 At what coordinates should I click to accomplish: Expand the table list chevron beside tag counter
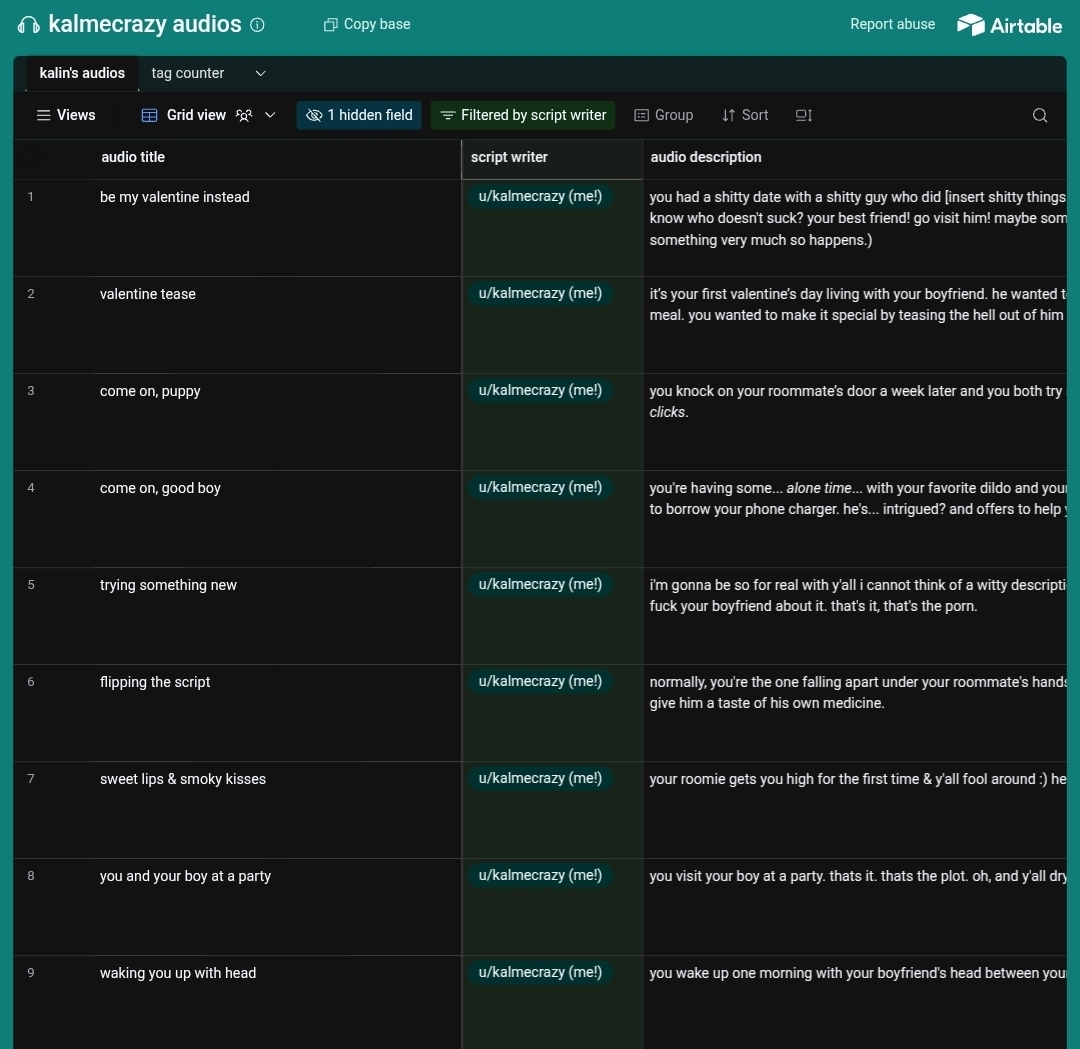tap(260, 73)
